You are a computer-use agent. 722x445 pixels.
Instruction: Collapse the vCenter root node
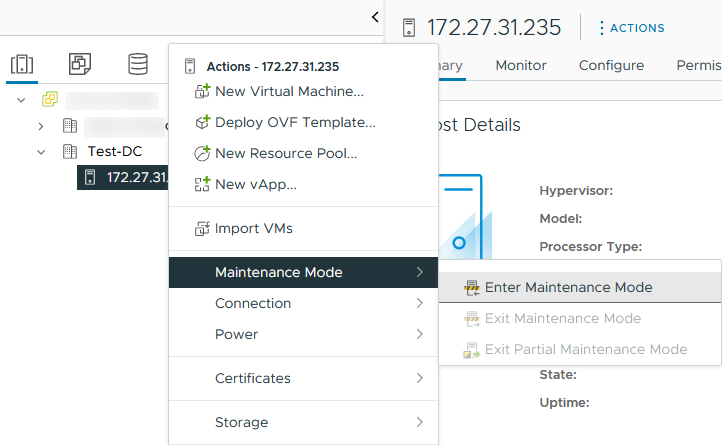coord(21,100)
